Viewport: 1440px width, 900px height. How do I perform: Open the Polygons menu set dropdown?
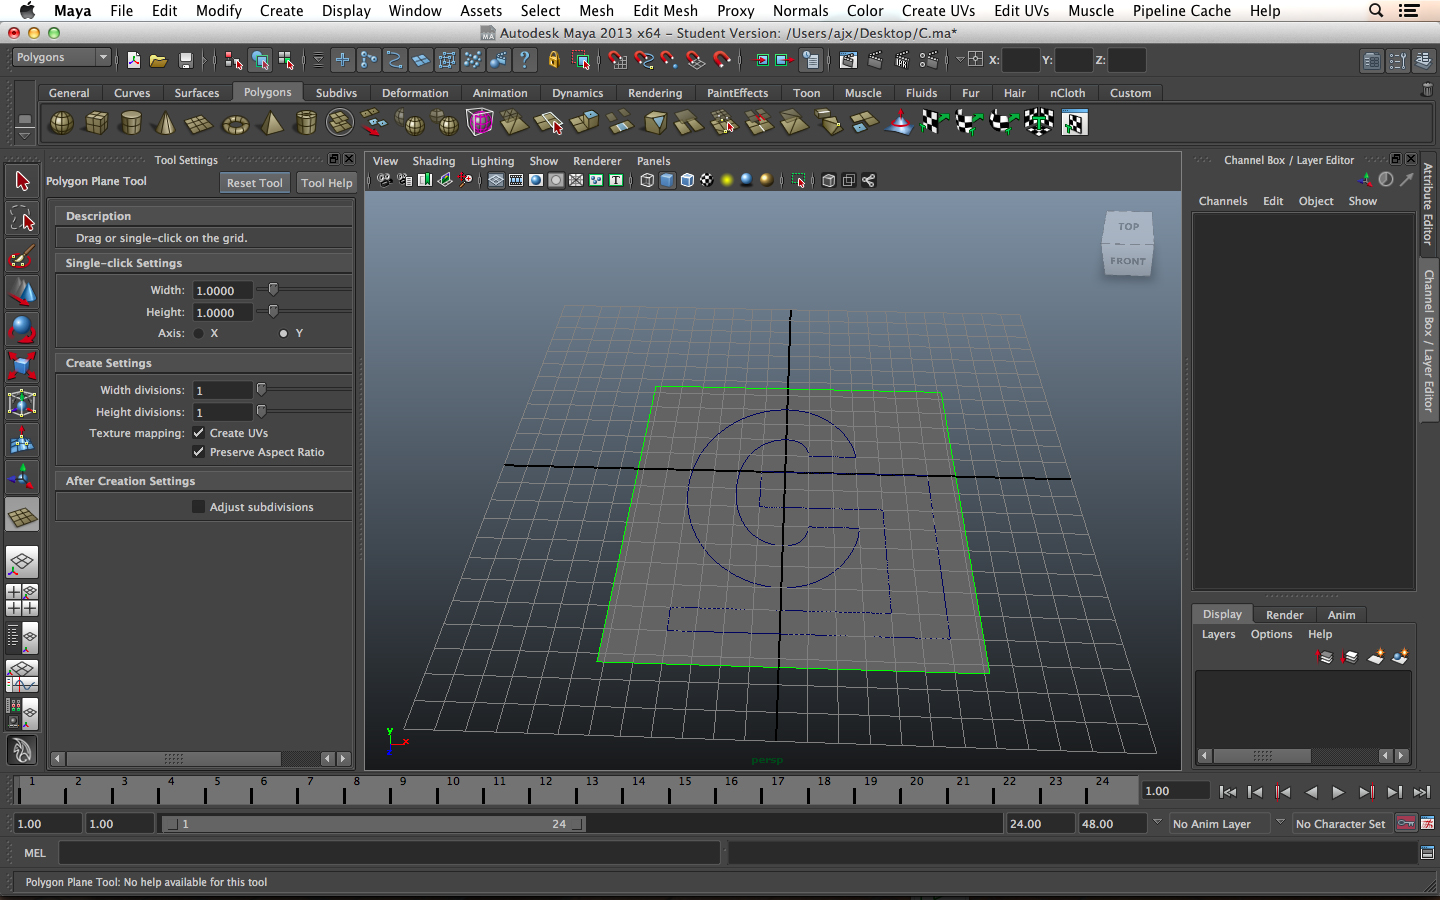[61, 58]
